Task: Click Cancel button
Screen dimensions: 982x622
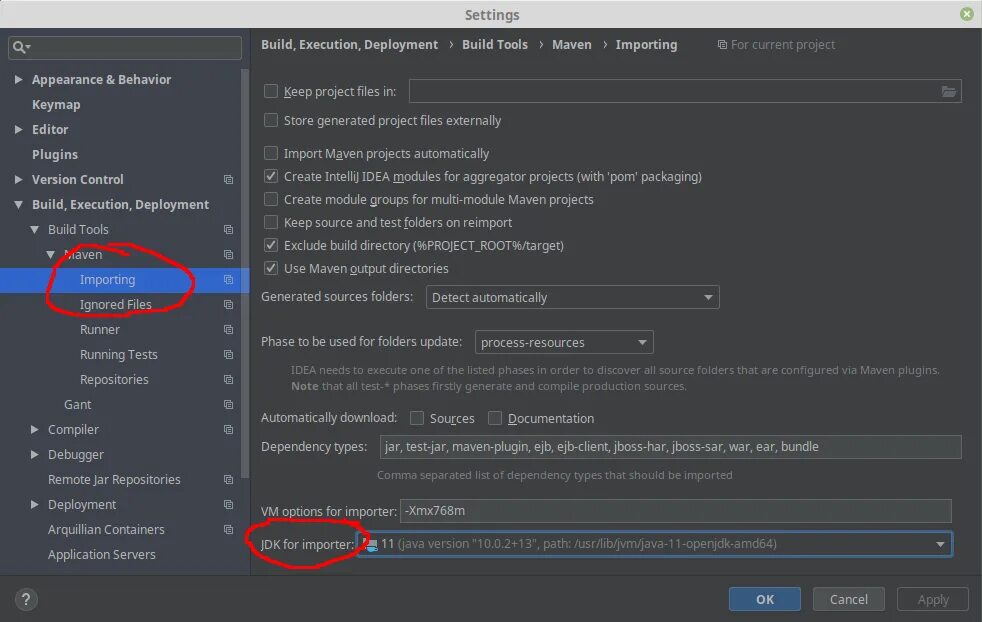Action: click(x=849, y=599)
